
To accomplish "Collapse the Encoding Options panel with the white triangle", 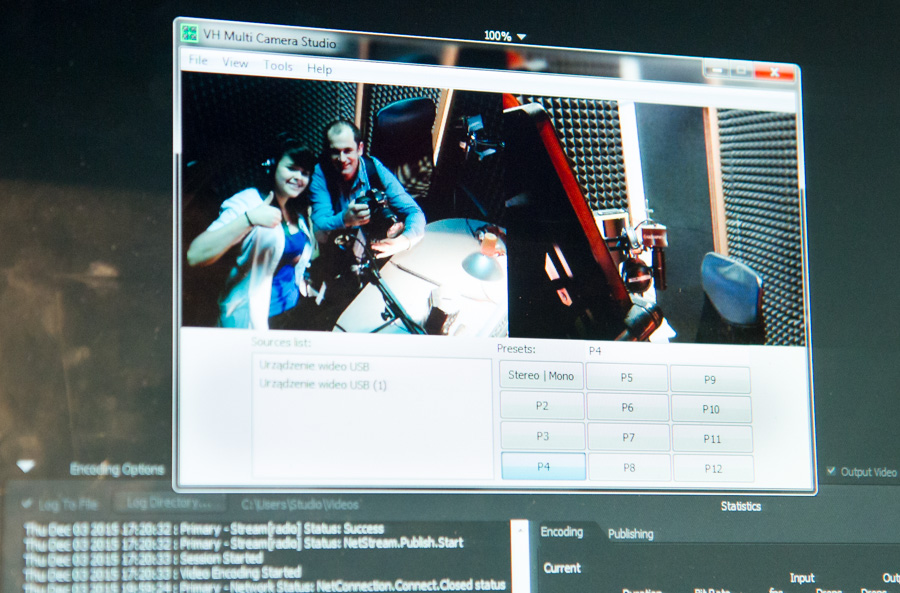I will click(26, 466).
